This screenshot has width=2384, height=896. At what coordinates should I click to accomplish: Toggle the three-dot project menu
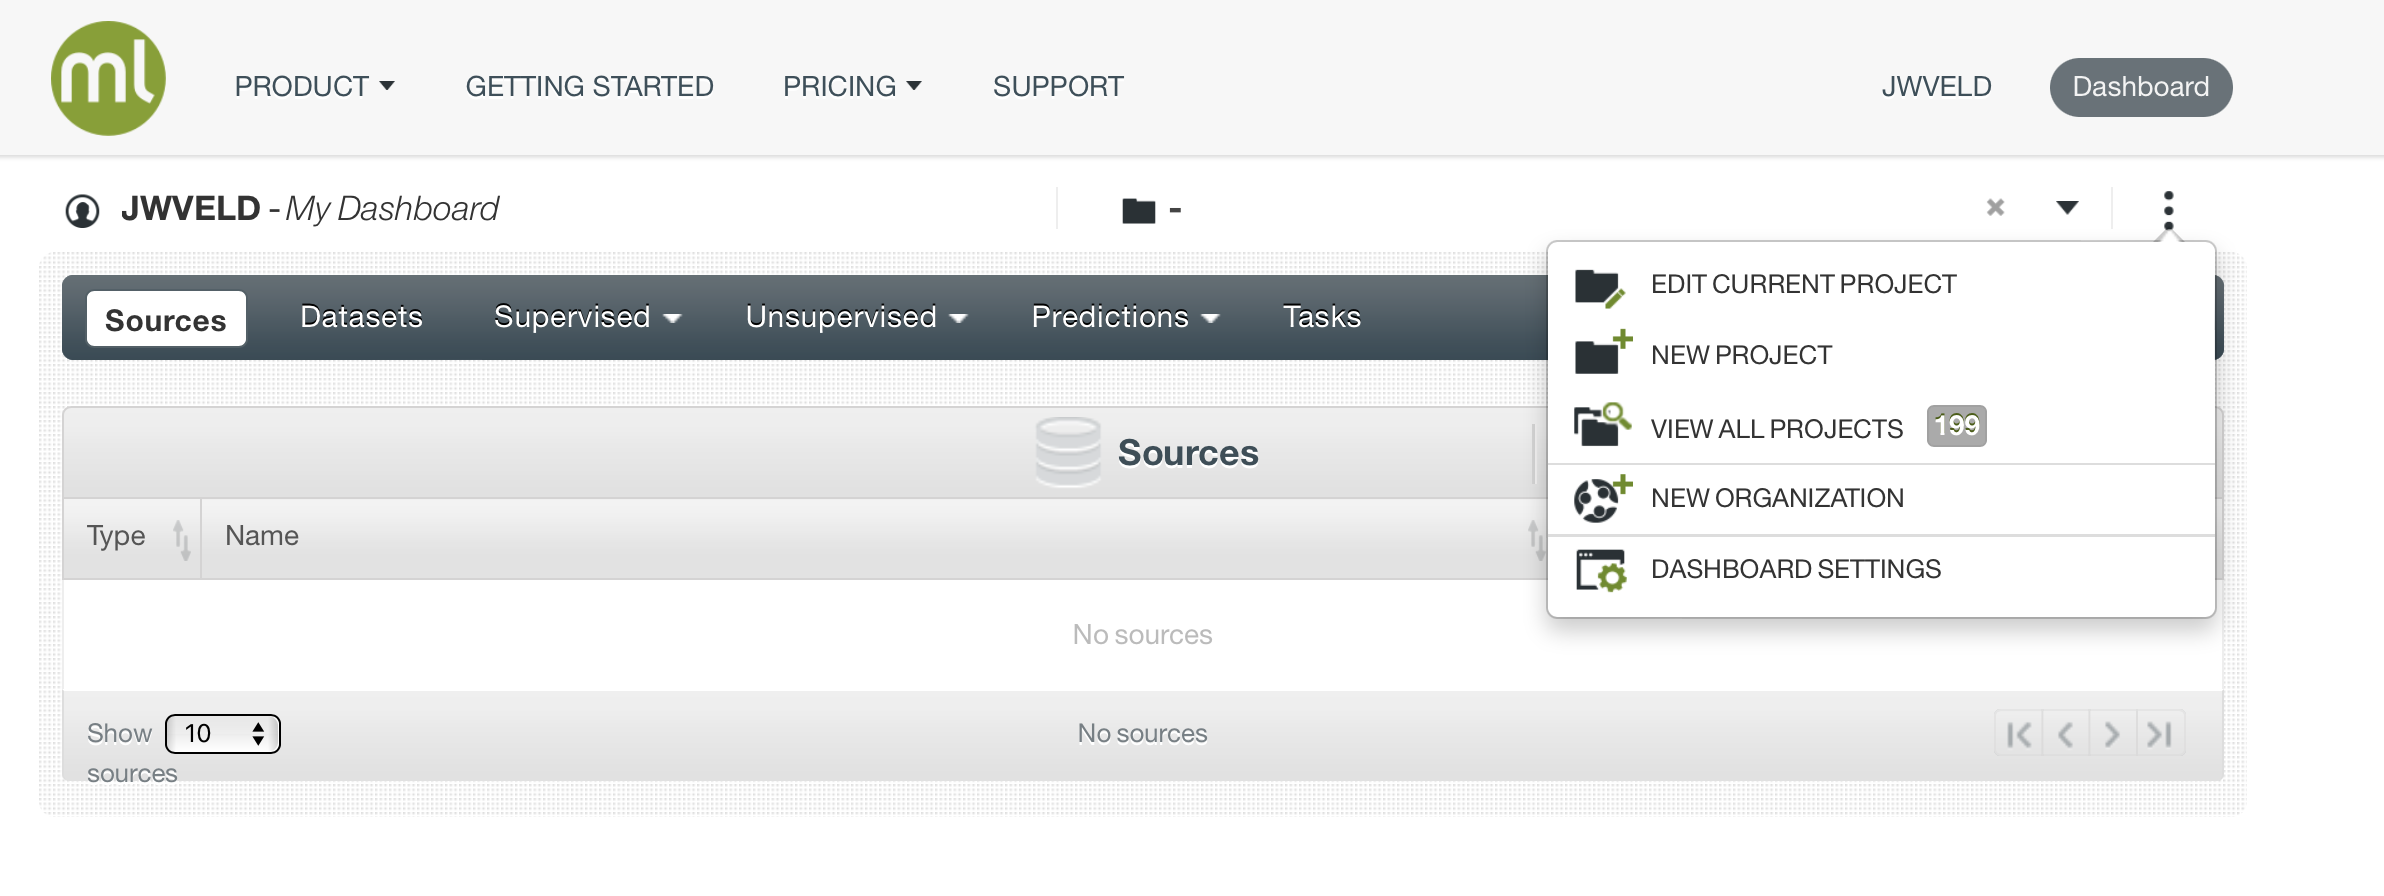2168,210
